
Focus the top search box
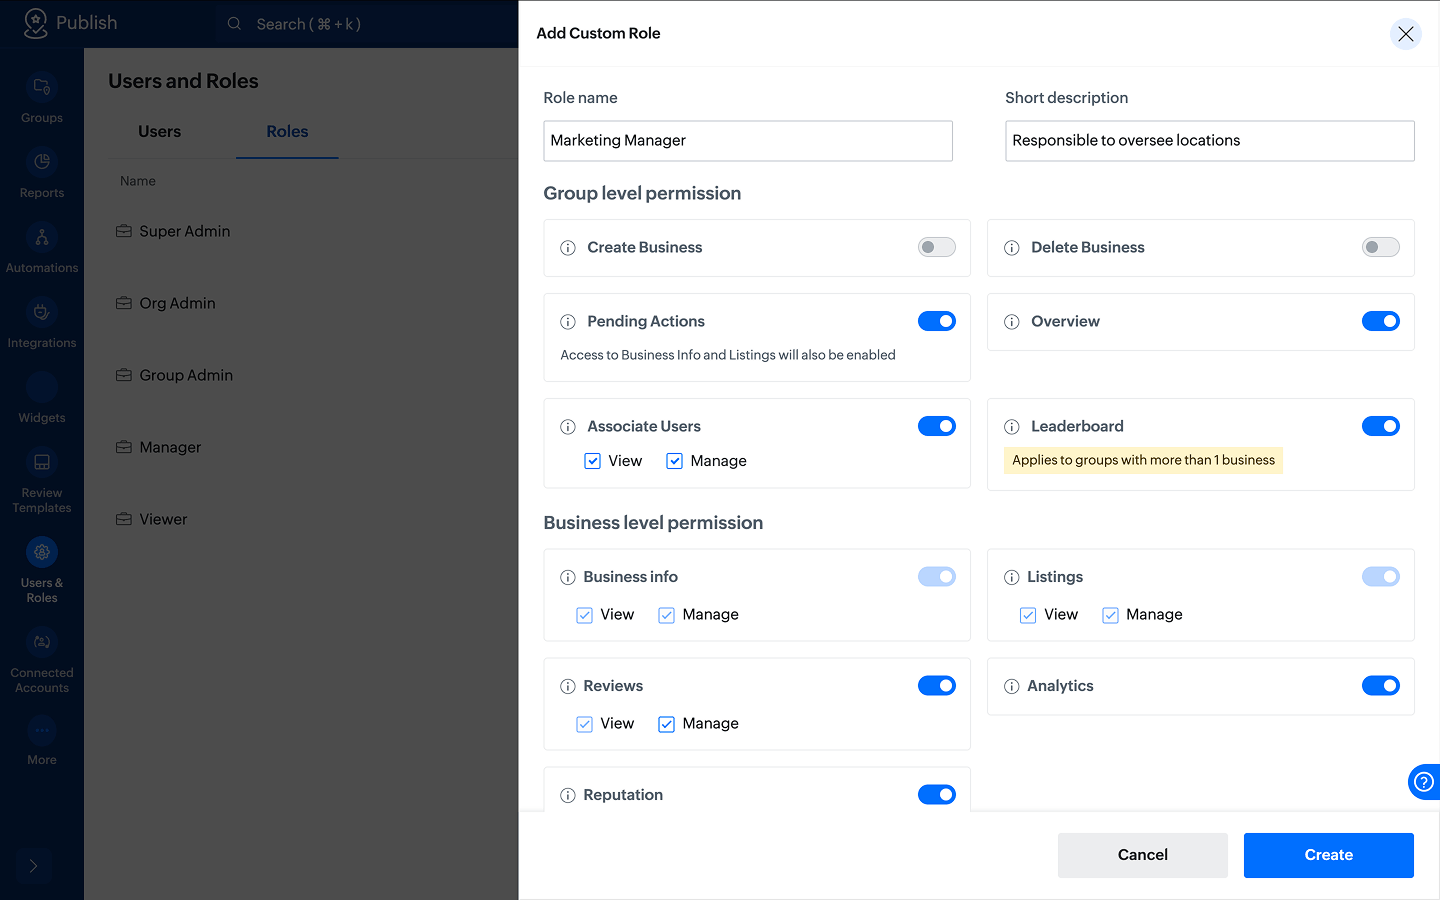[x=367, y=24]
